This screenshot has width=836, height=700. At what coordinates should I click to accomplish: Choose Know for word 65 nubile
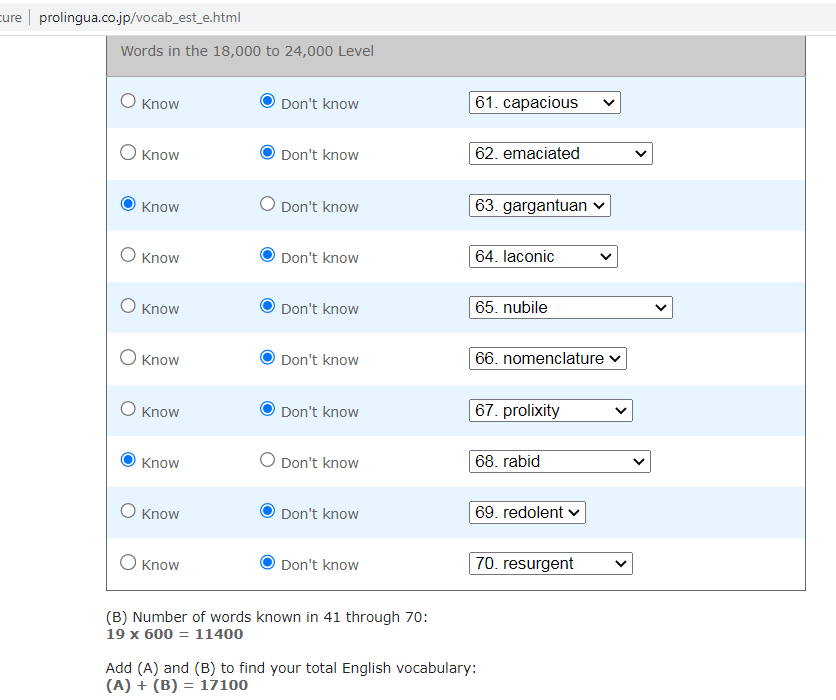tap(128, 306)
